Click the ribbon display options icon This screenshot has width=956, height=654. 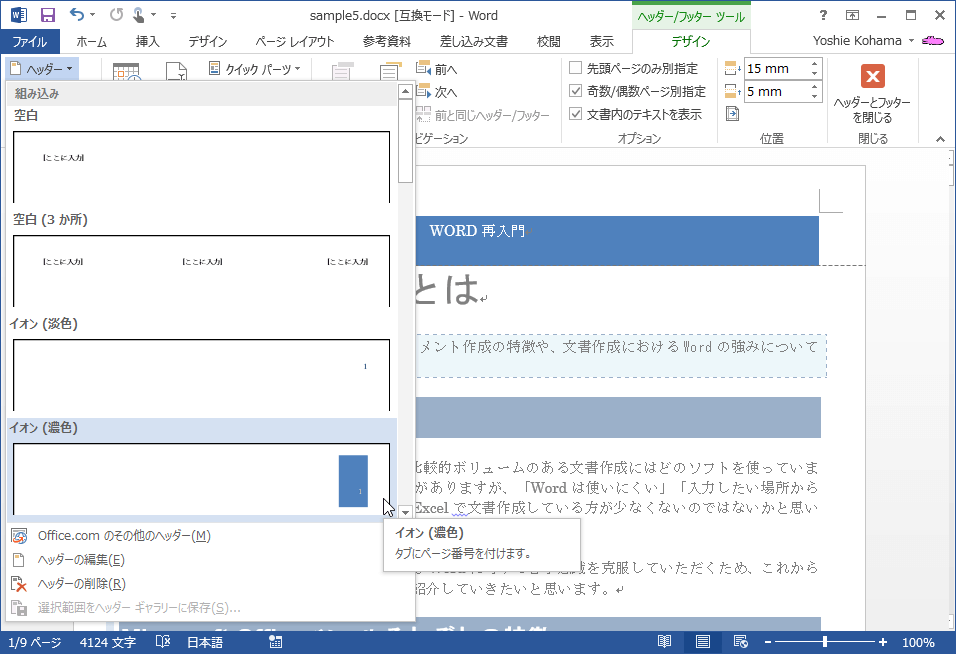[852, 15]
